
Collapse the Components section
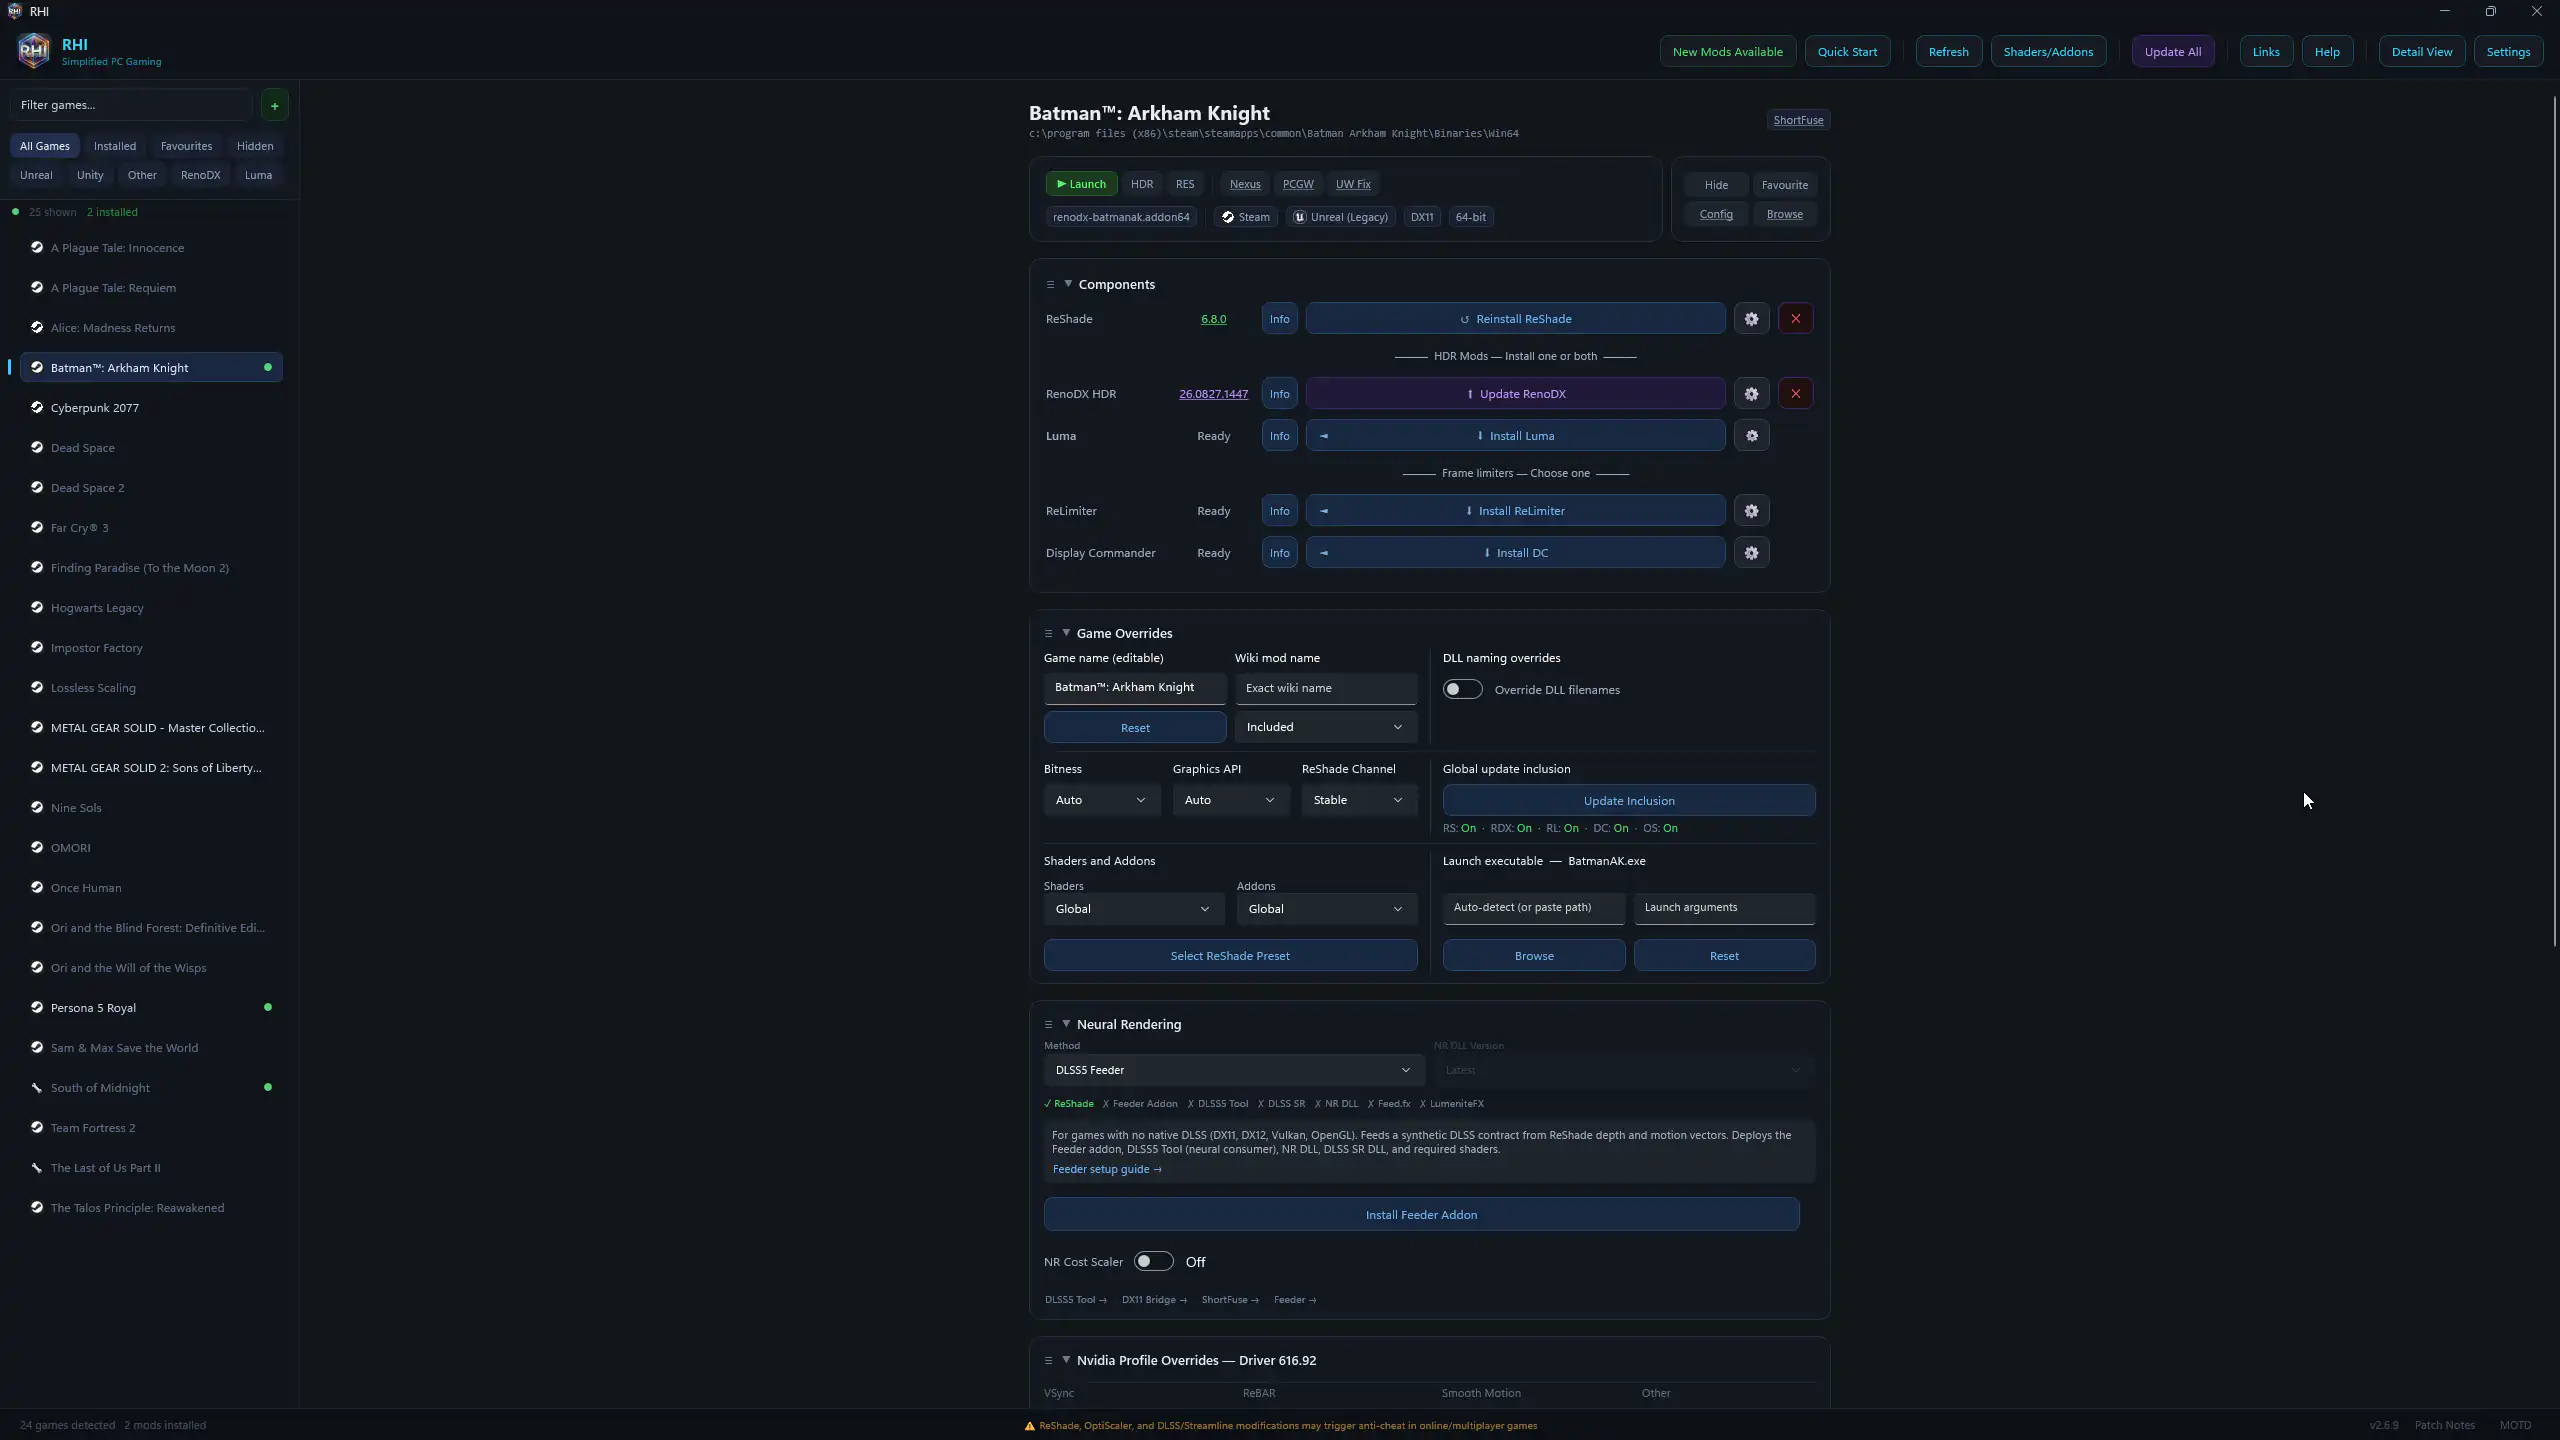point(1068,284)
